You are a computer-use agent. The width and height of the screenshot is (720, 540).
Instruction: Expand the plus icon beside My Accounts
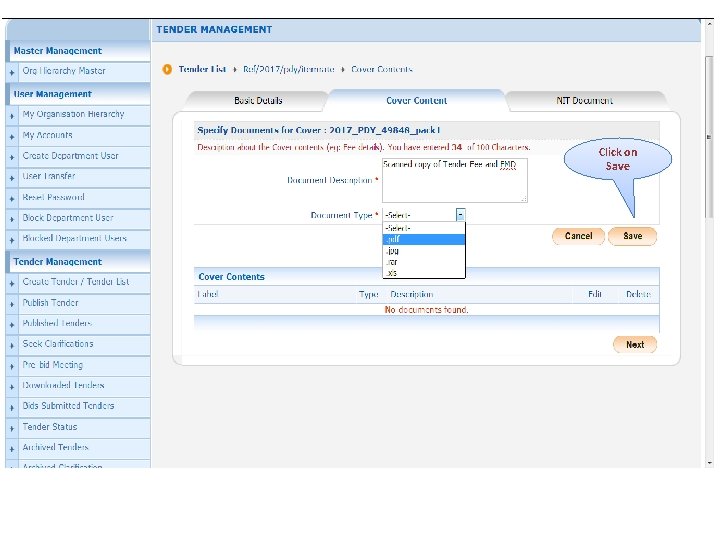(x=12, y=136)
